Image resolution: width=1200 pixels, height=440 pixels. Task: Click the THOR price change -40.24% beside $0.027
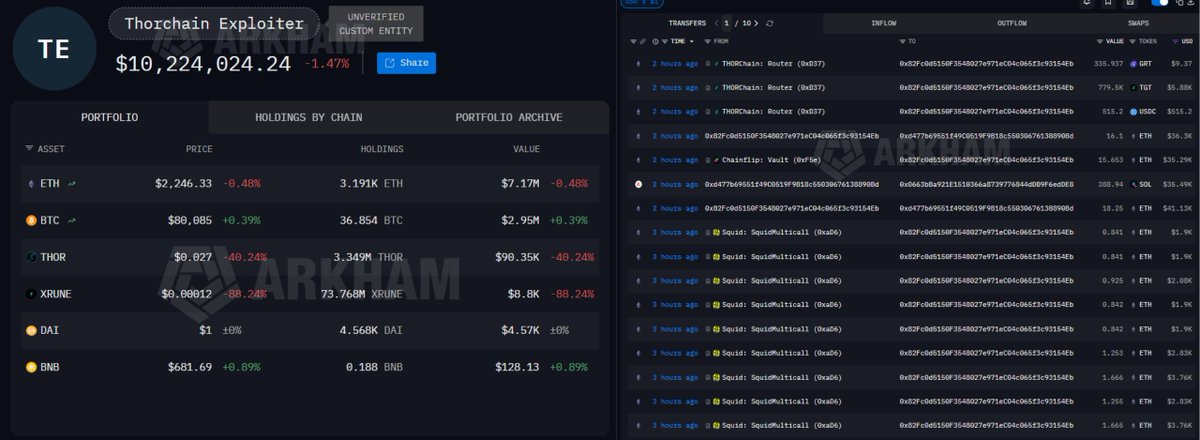click(244, 257)
